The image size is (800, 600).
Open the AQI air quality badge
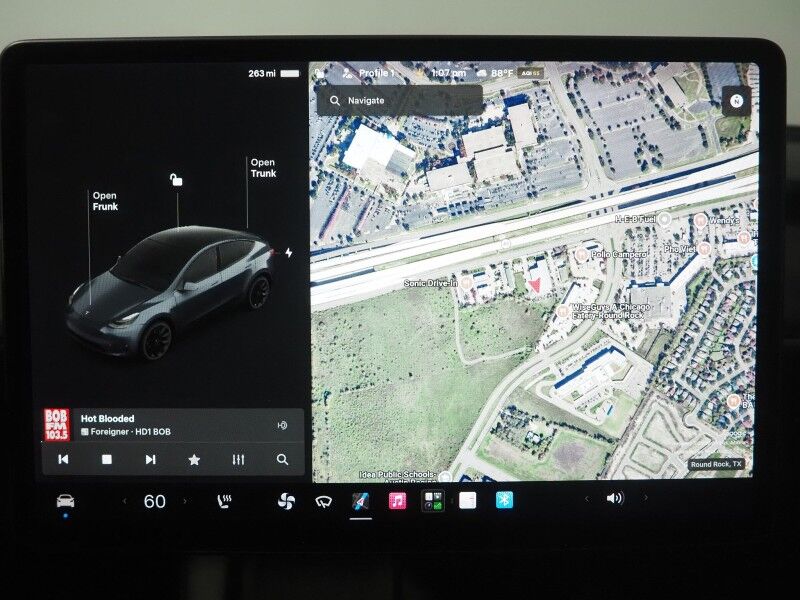coord(531,73)
